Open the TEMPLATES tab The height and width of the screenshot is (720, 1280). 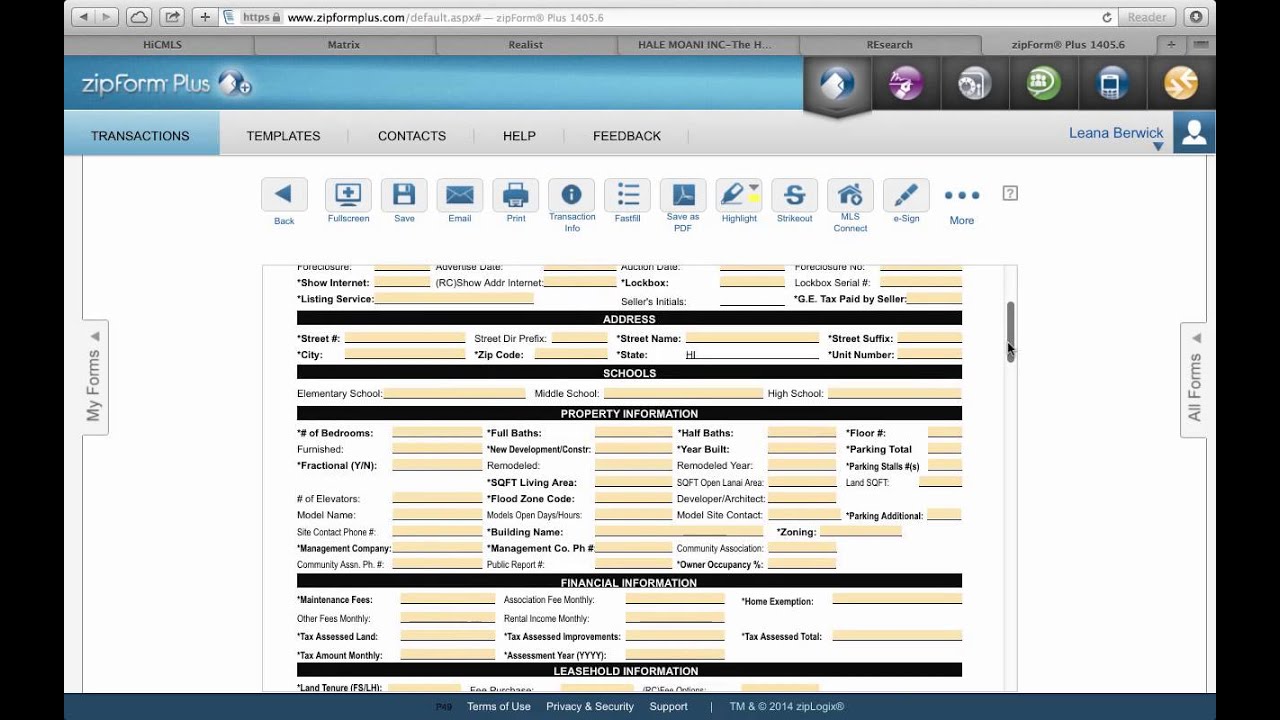point(283,135)
